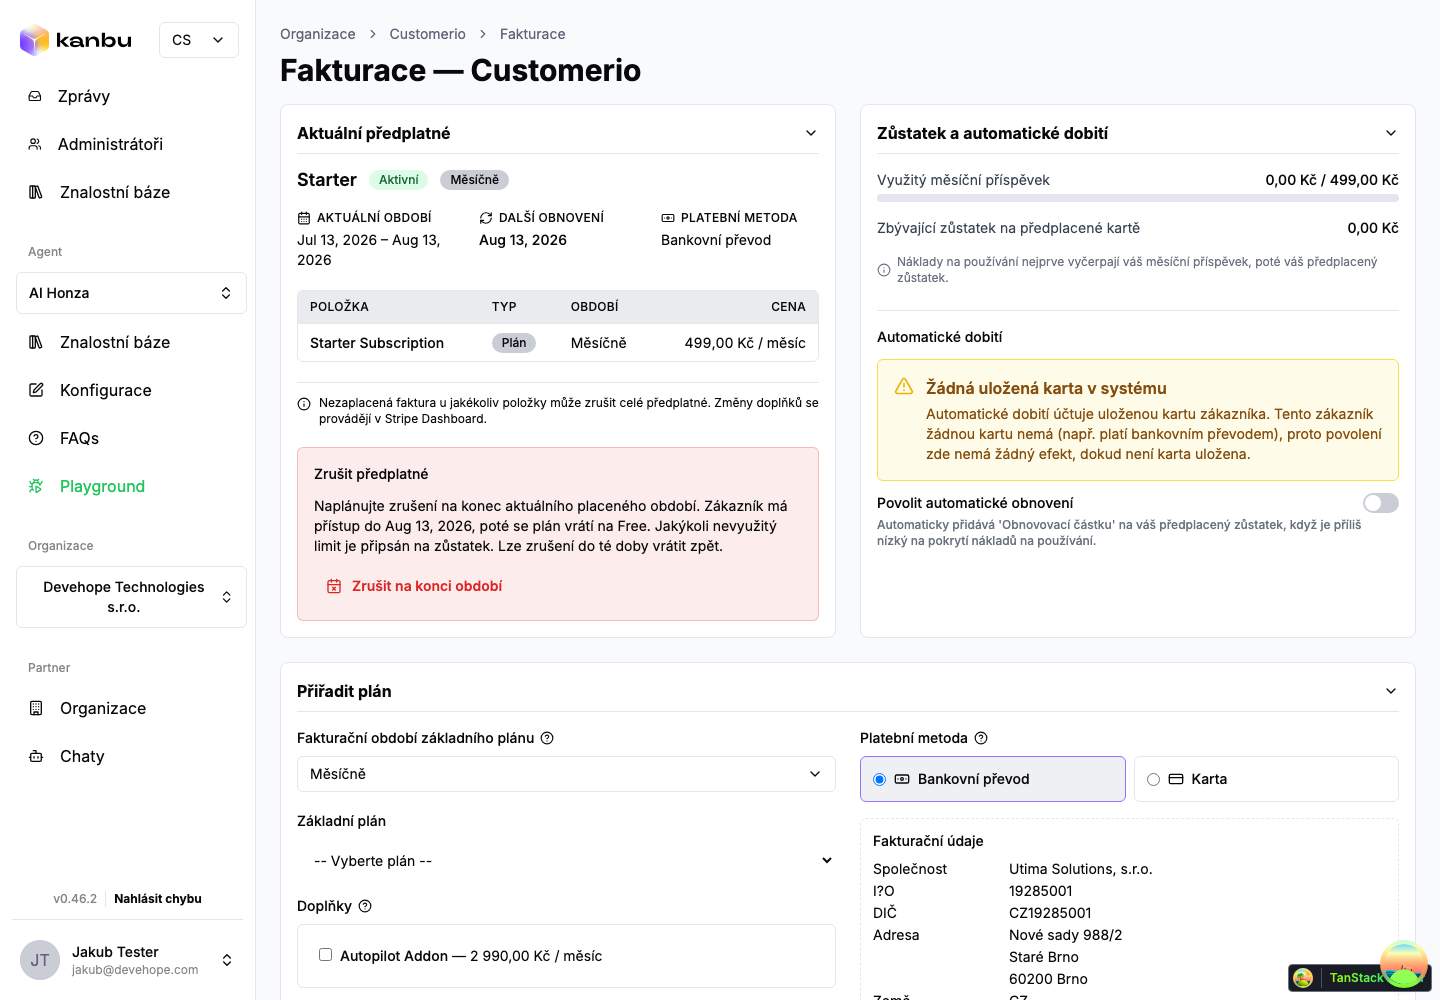Click the calendar icon beside Aktuální období
This screenshot has width=1440, height=1000.
tap(304, 218)
